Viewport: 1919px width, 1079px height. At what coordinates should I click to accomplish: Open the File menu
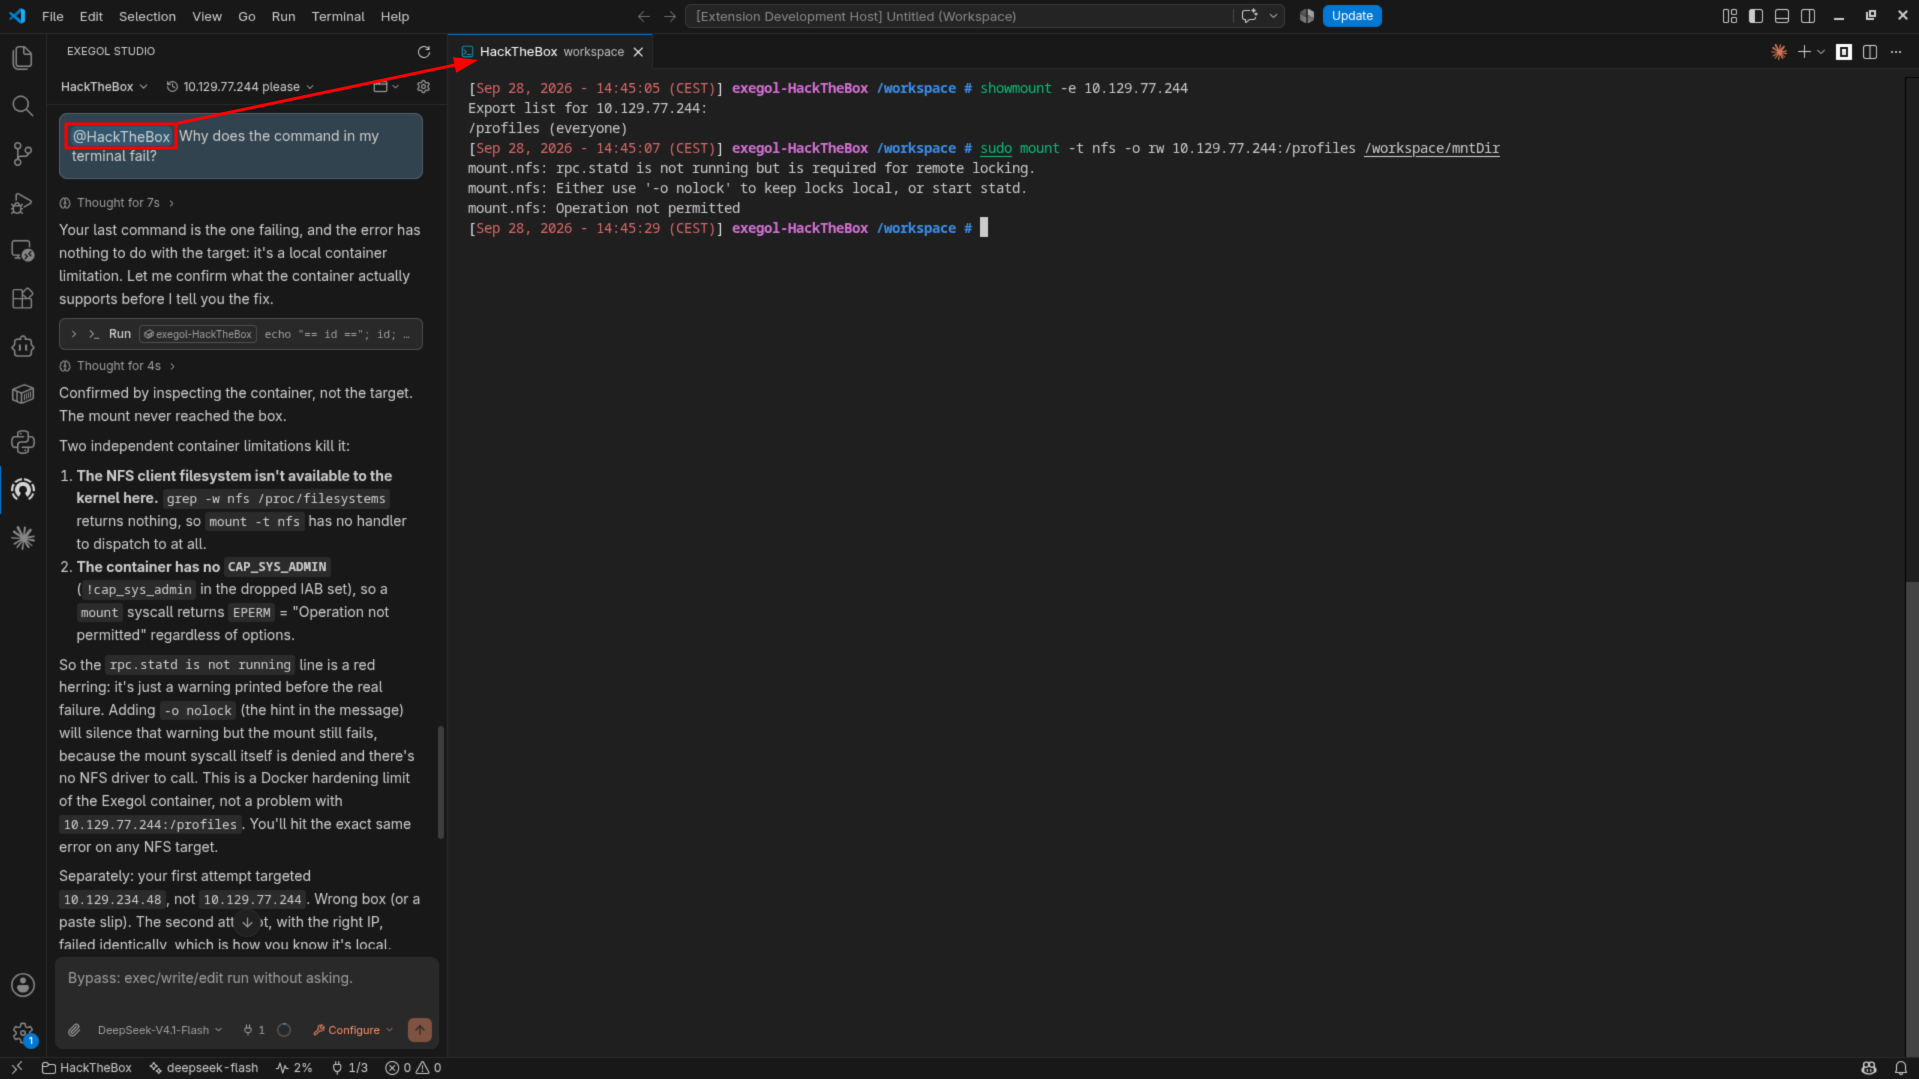[x=53, y=16]
